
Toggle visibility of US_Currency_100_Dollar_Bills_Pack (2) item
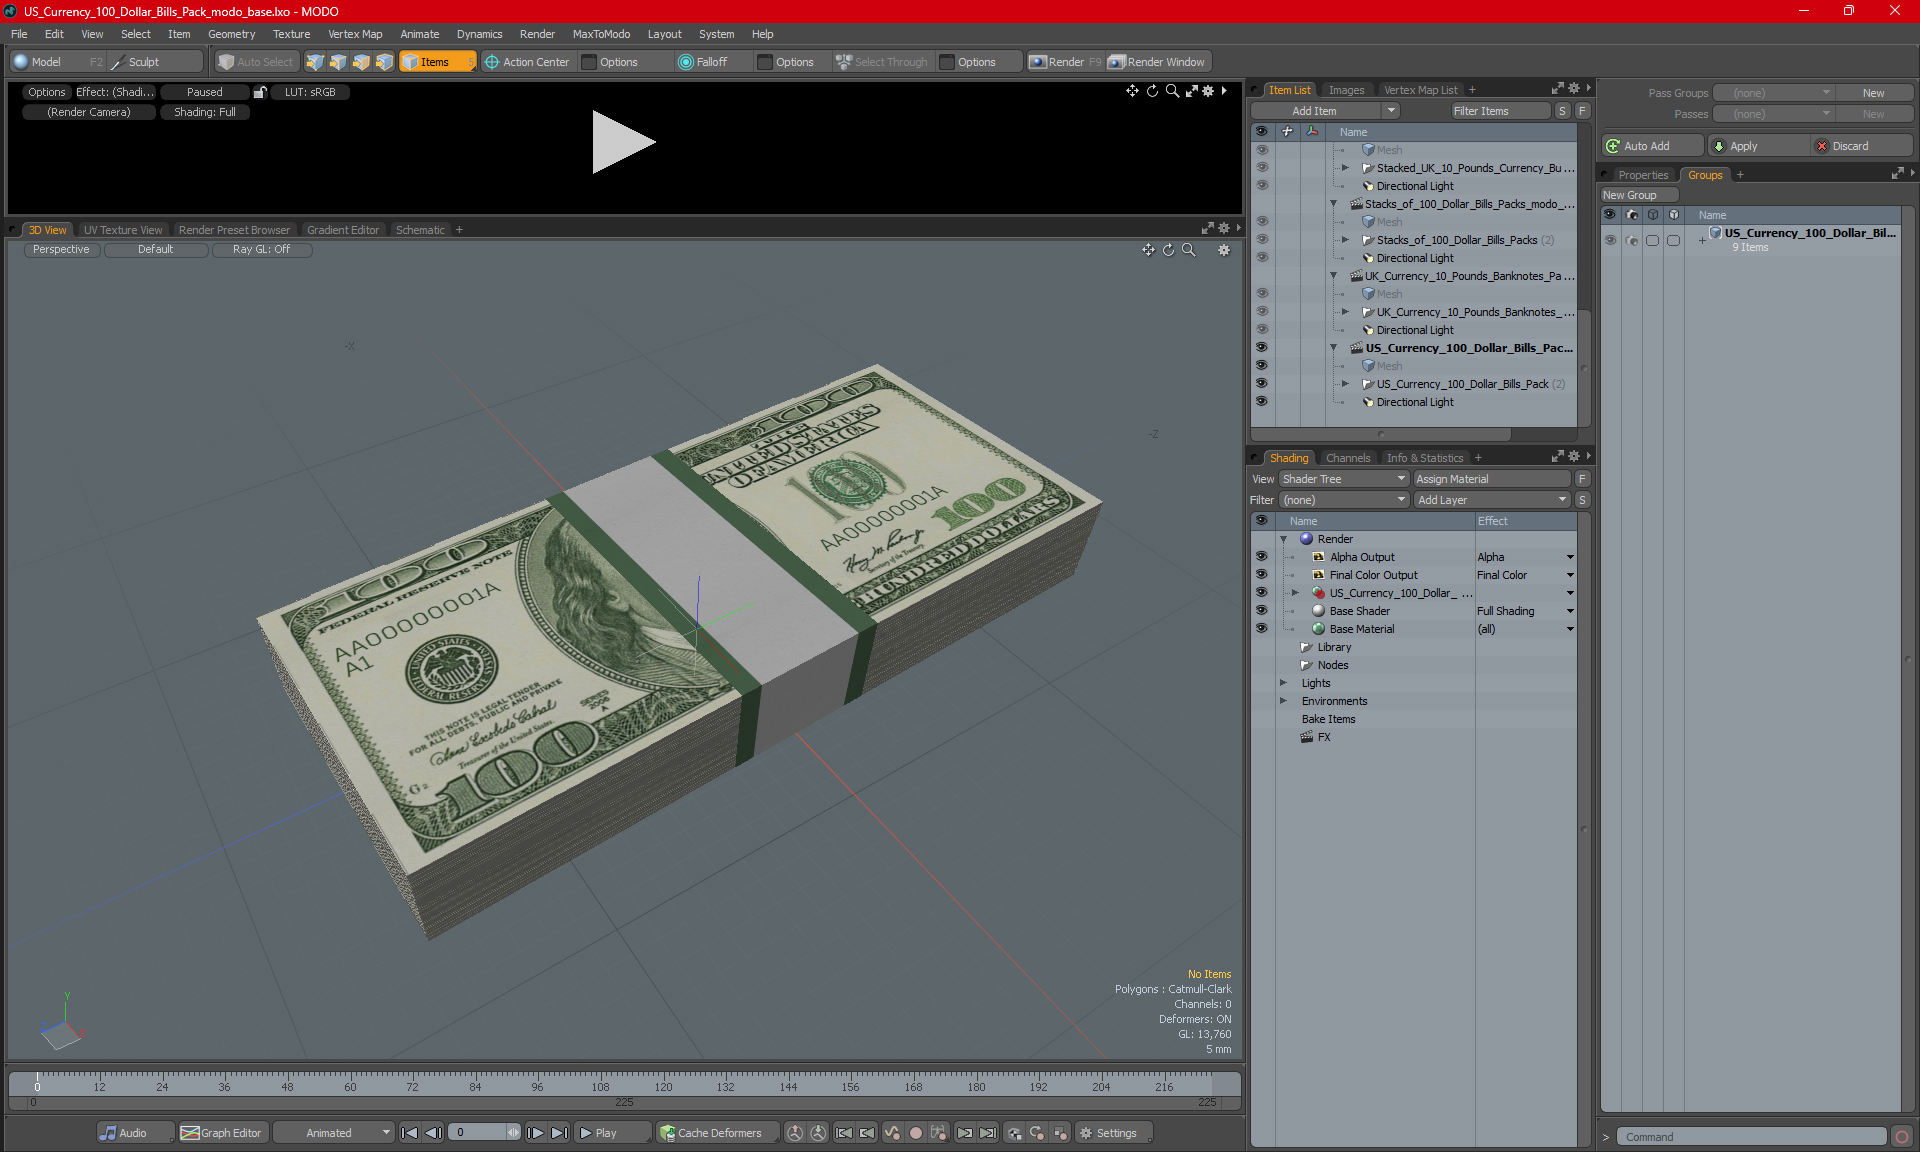pyautogui.click(x=1262, y=384)
